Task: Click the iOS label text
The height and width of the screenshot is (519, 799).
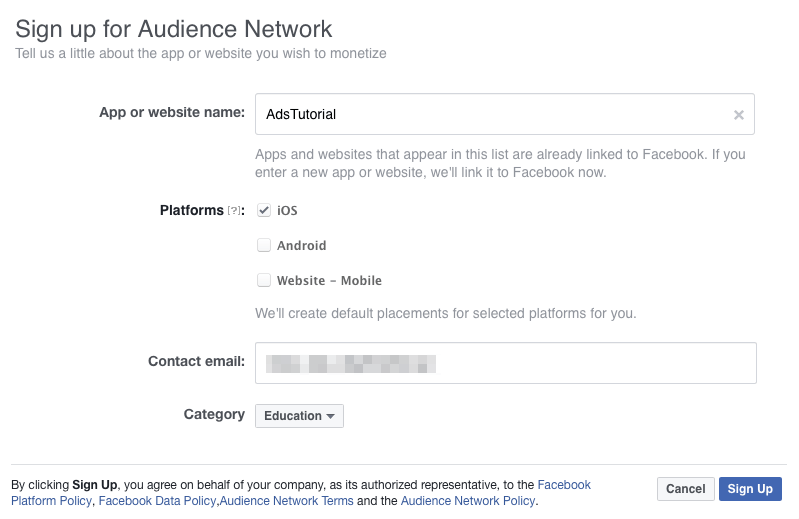Action: click(287, 211)
